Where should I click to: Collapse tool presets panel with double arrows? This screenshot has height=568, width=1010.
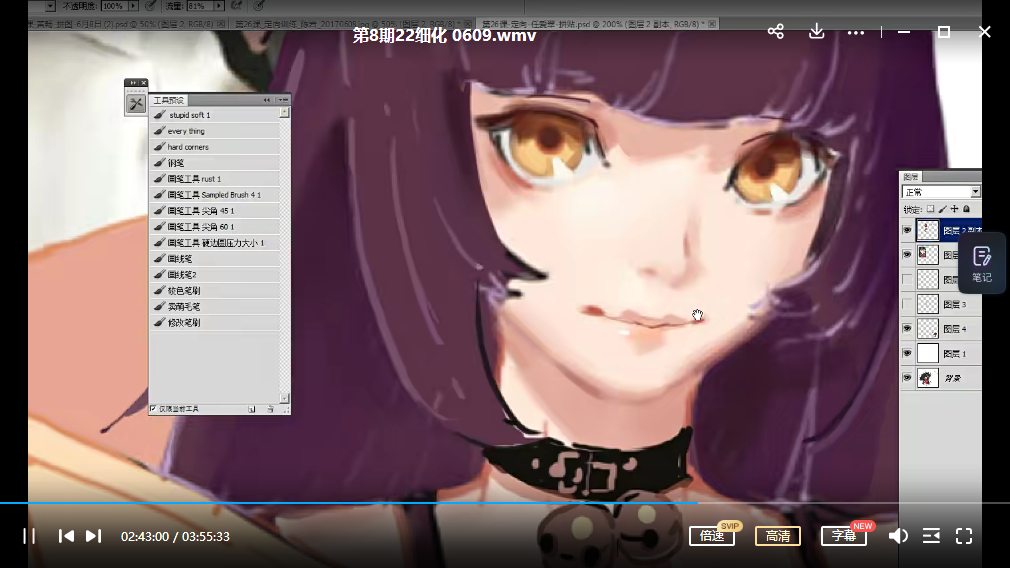(x=267, y=100)
